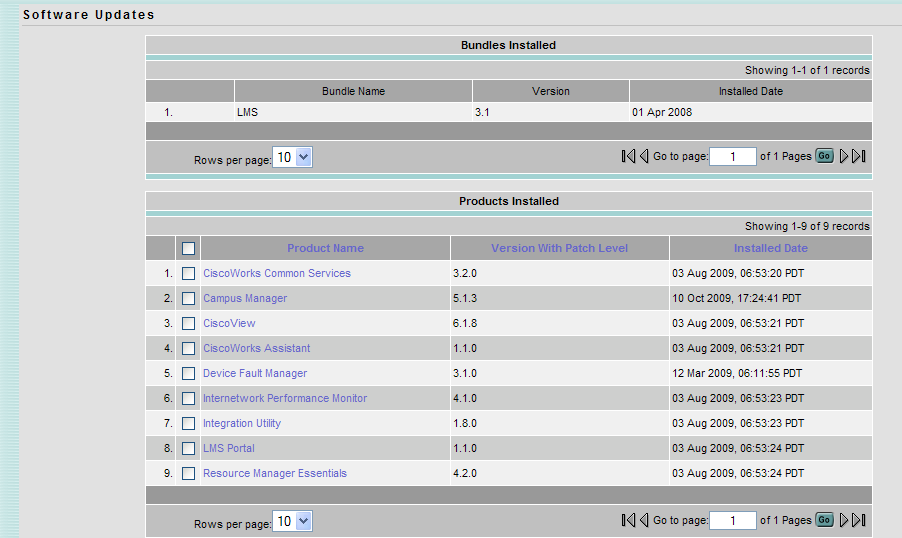This screenshot has height=538, width=902.
Task: Go to last page in Products Installed pager
Action: [x=859, y=520]
